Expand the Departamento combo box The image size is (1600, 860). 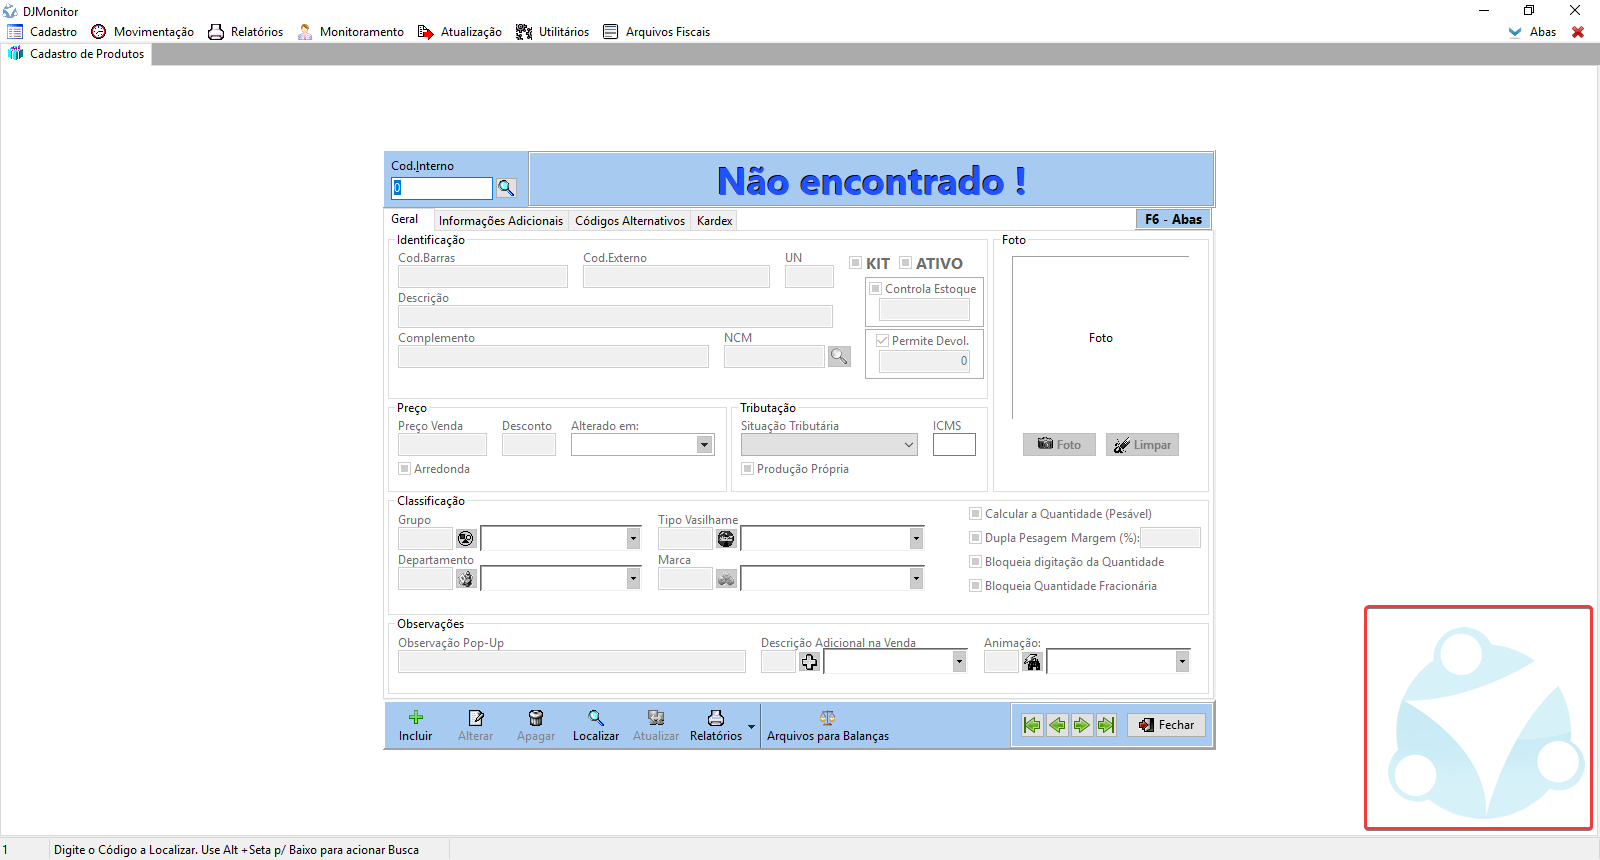(x=633, y=579)
